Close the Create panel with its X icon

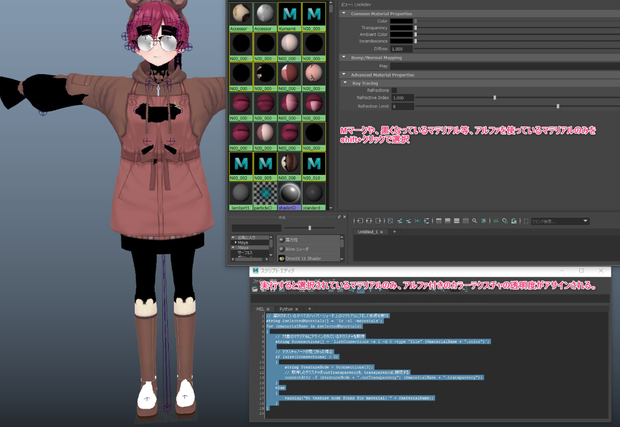click(344, 217)
